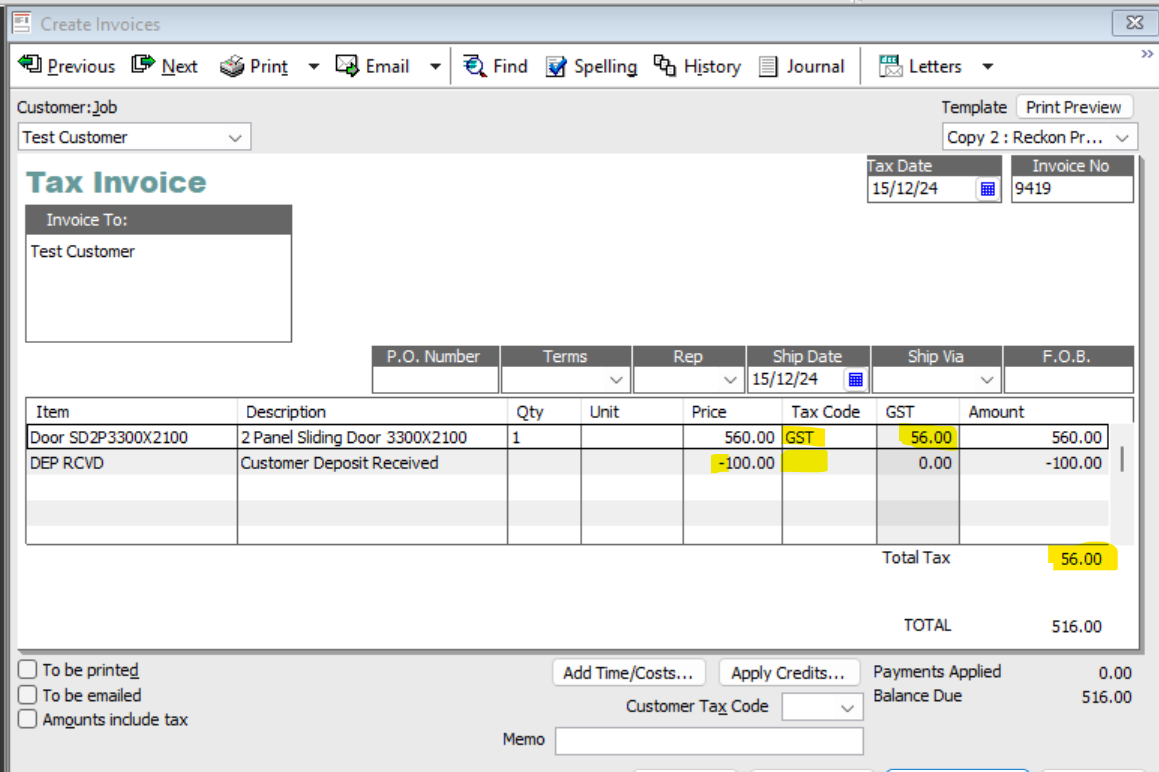Screen dimensions: 1159x772
Task: Click the GST tax code cell
Action: pyautogui.click(x=829, y=437)
